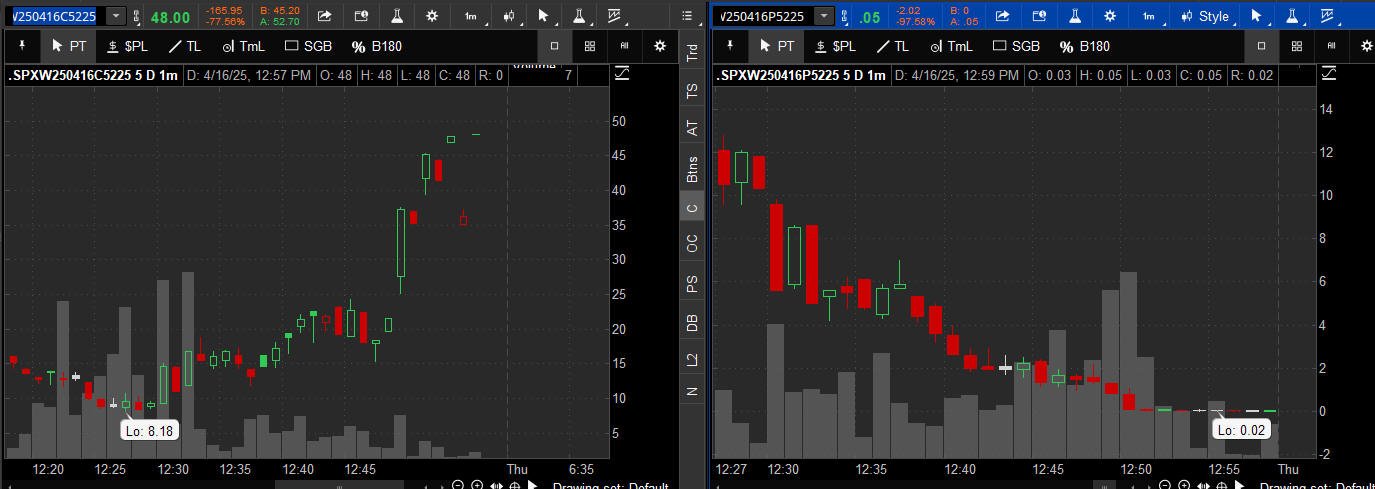Switch left chart to single-grid layout
This screenshot has width=1375, height=489.
point(554,46)
